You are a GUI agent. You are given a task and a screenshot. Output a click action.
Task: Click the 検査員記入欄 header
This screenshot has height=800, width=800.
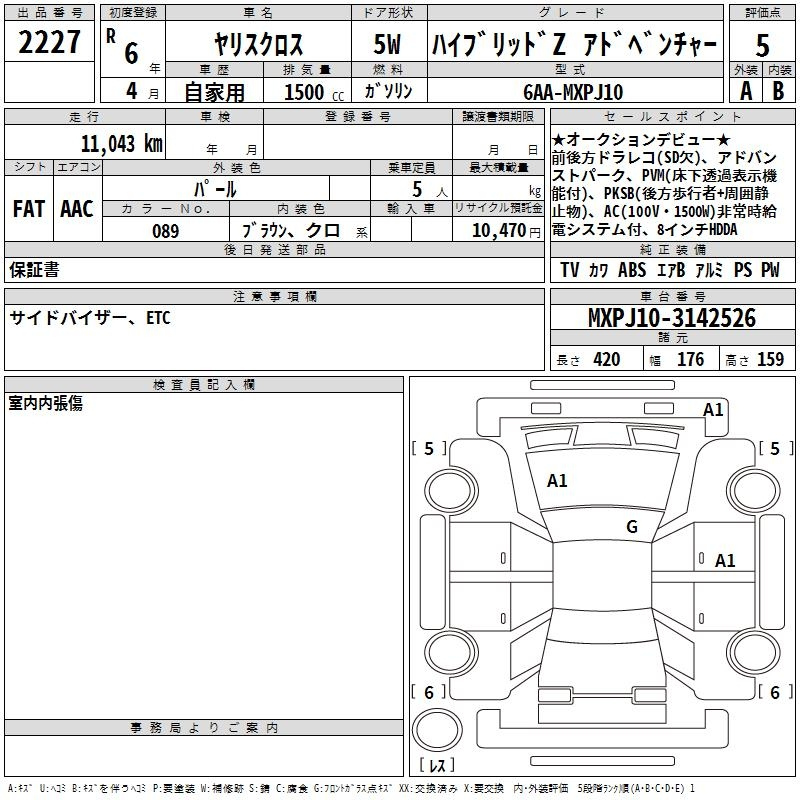coord(204,385)
